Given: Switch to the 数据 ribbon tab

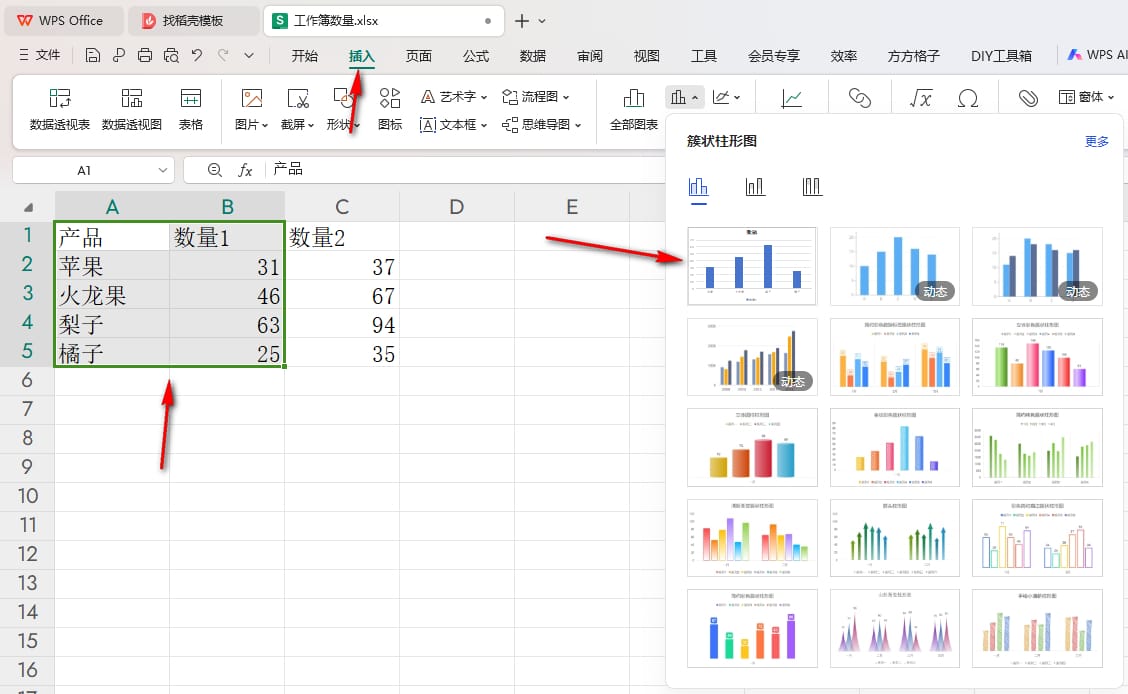Looking at the screenshot, I should point(532,56).
